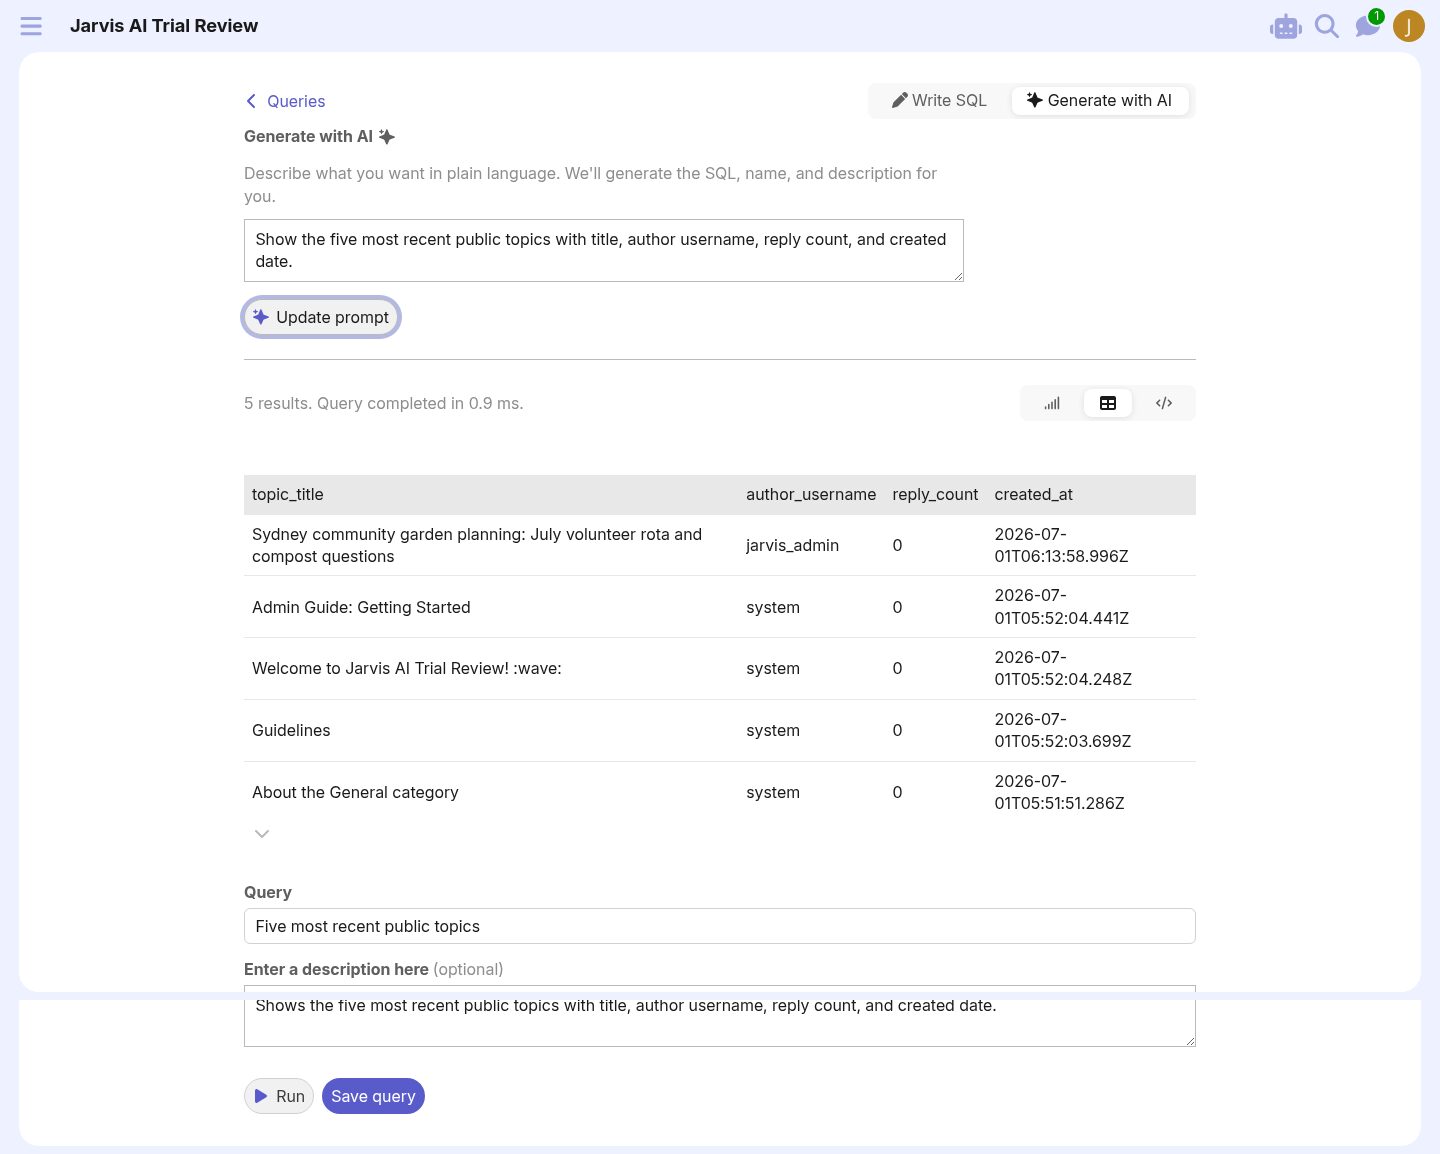The height and width of the screenshot is (1154, 1440).
Task: Click into the AI prompt text area
Action: (604, 250)
